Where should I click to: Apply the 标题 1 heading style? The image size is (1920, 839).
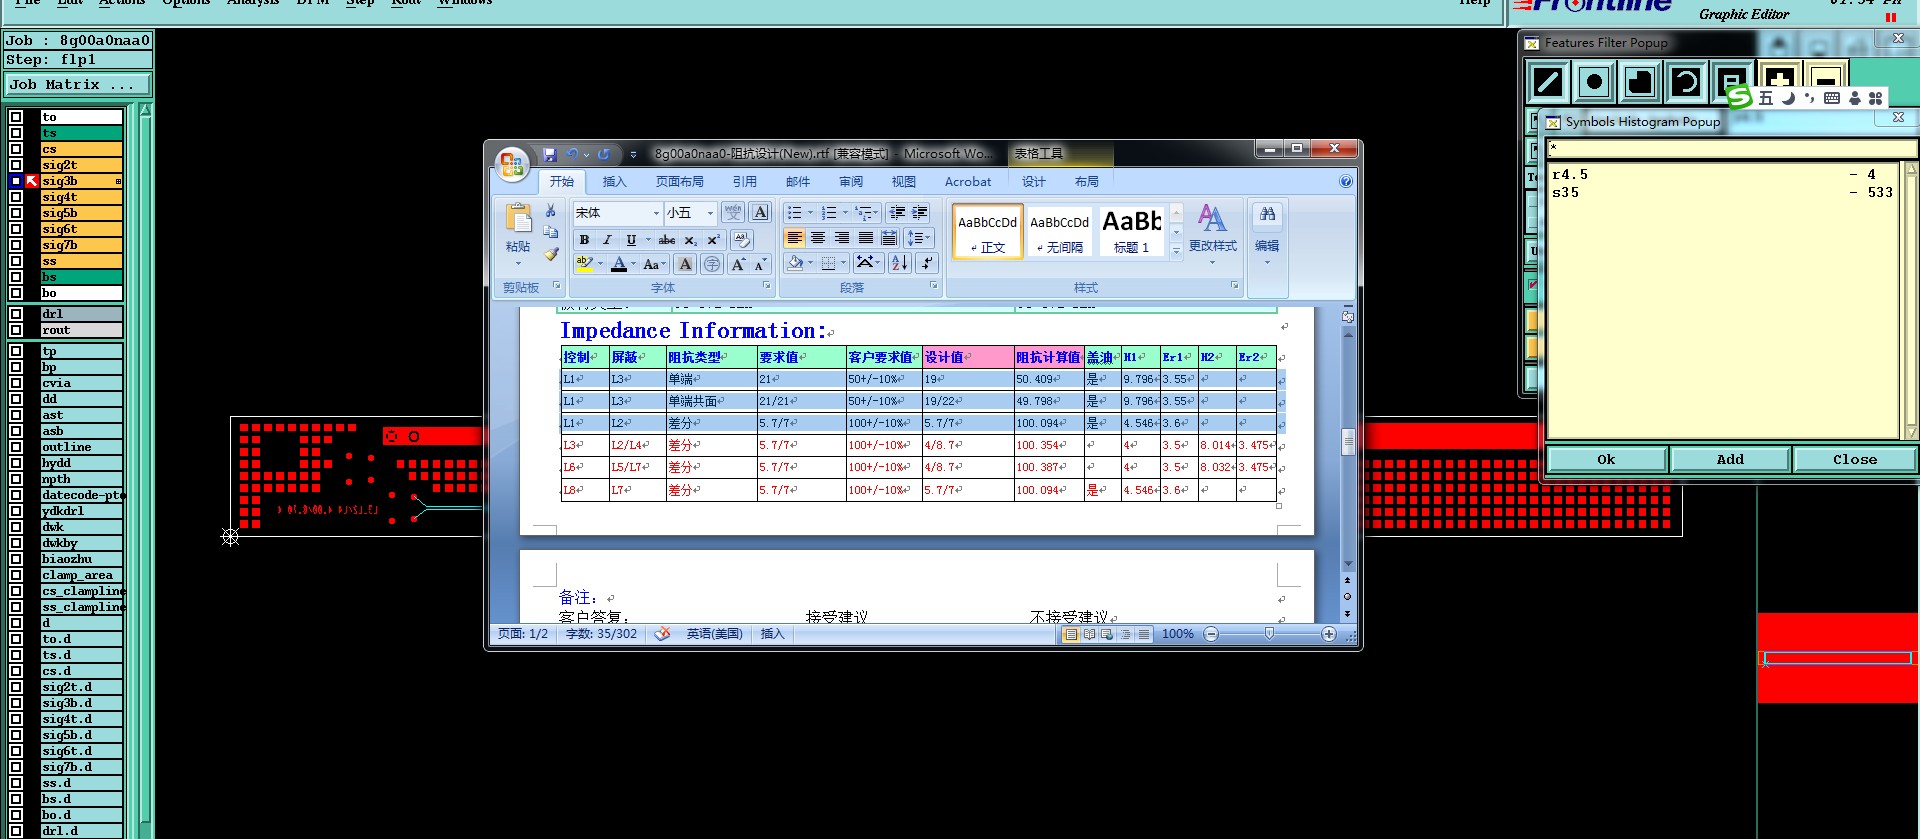point(1132,232)
